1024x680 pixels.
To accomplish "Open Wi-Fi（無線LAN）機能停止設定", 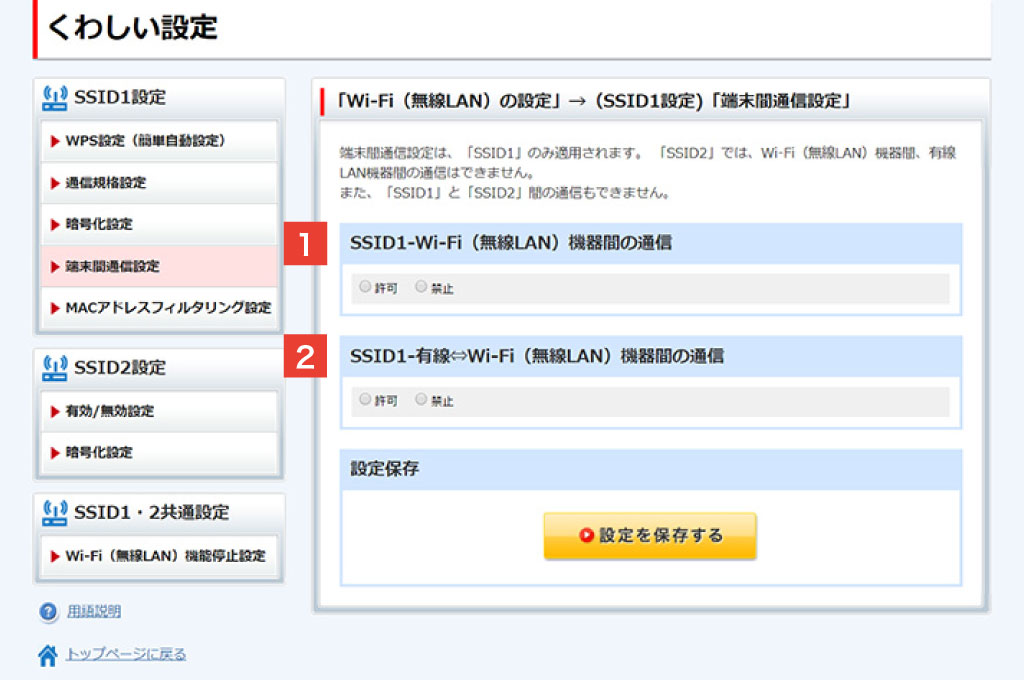I will coord(159,556).
